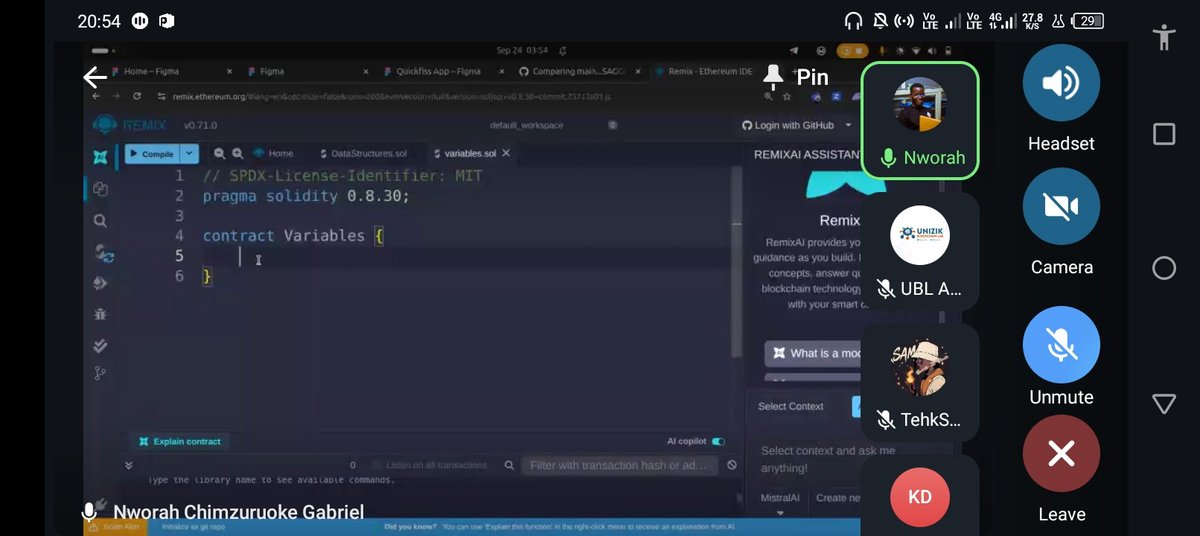This screenshot has width=1200, height=536.
Task: Expand the Login with GitHub dropdown arrow
Action: (x=849, y=125)
